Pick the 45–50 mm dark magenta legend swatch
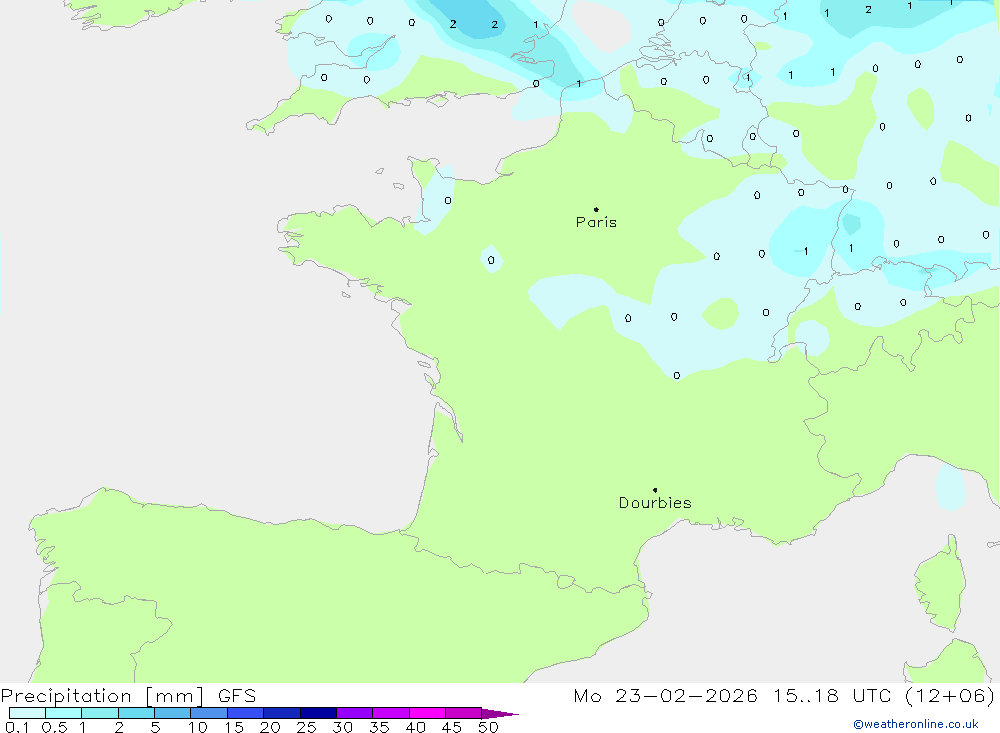1000x733 pixels. pos(464,713)
